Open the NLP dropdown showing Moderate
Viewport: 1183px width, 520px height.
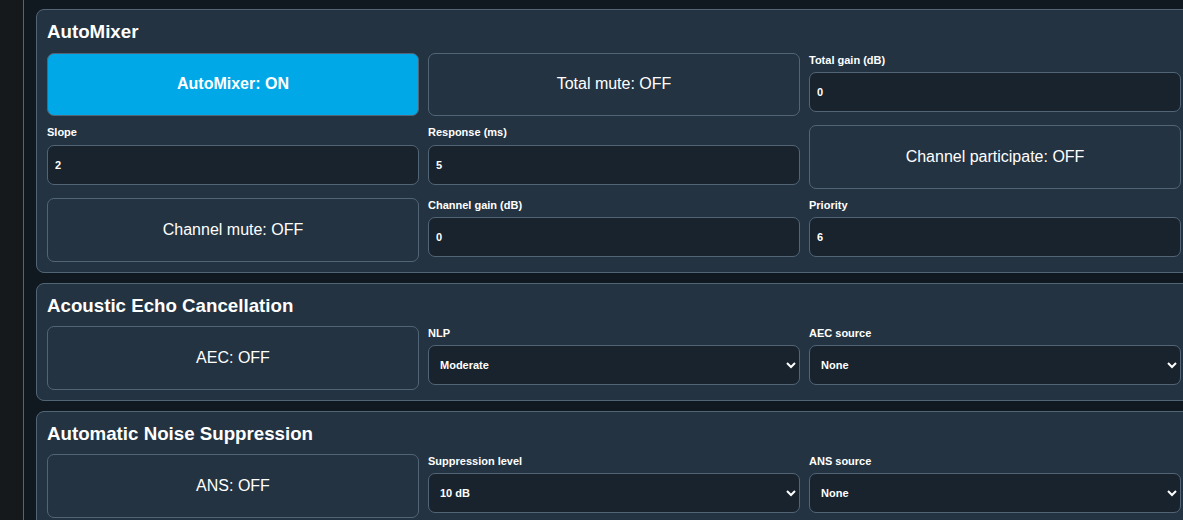pyautogui.click(x=613, y=365)
